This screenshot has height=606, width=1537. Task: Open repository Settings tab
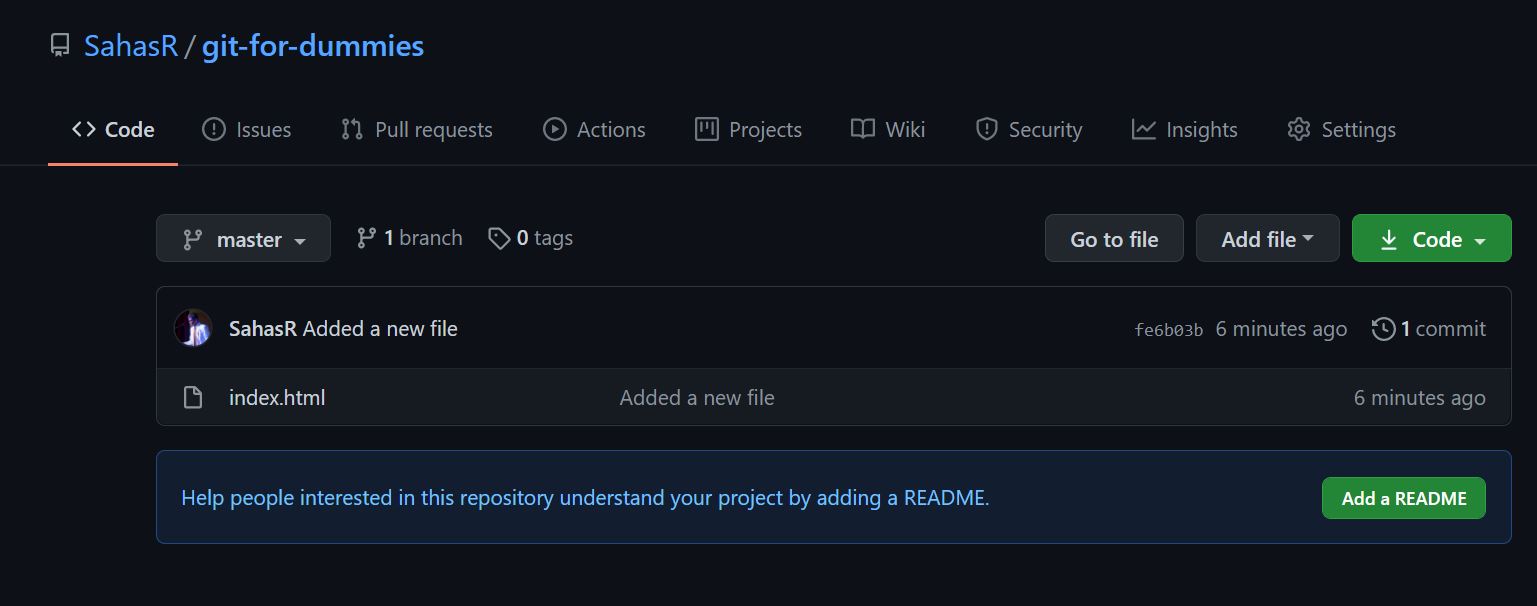click(x=1341, y=130)
